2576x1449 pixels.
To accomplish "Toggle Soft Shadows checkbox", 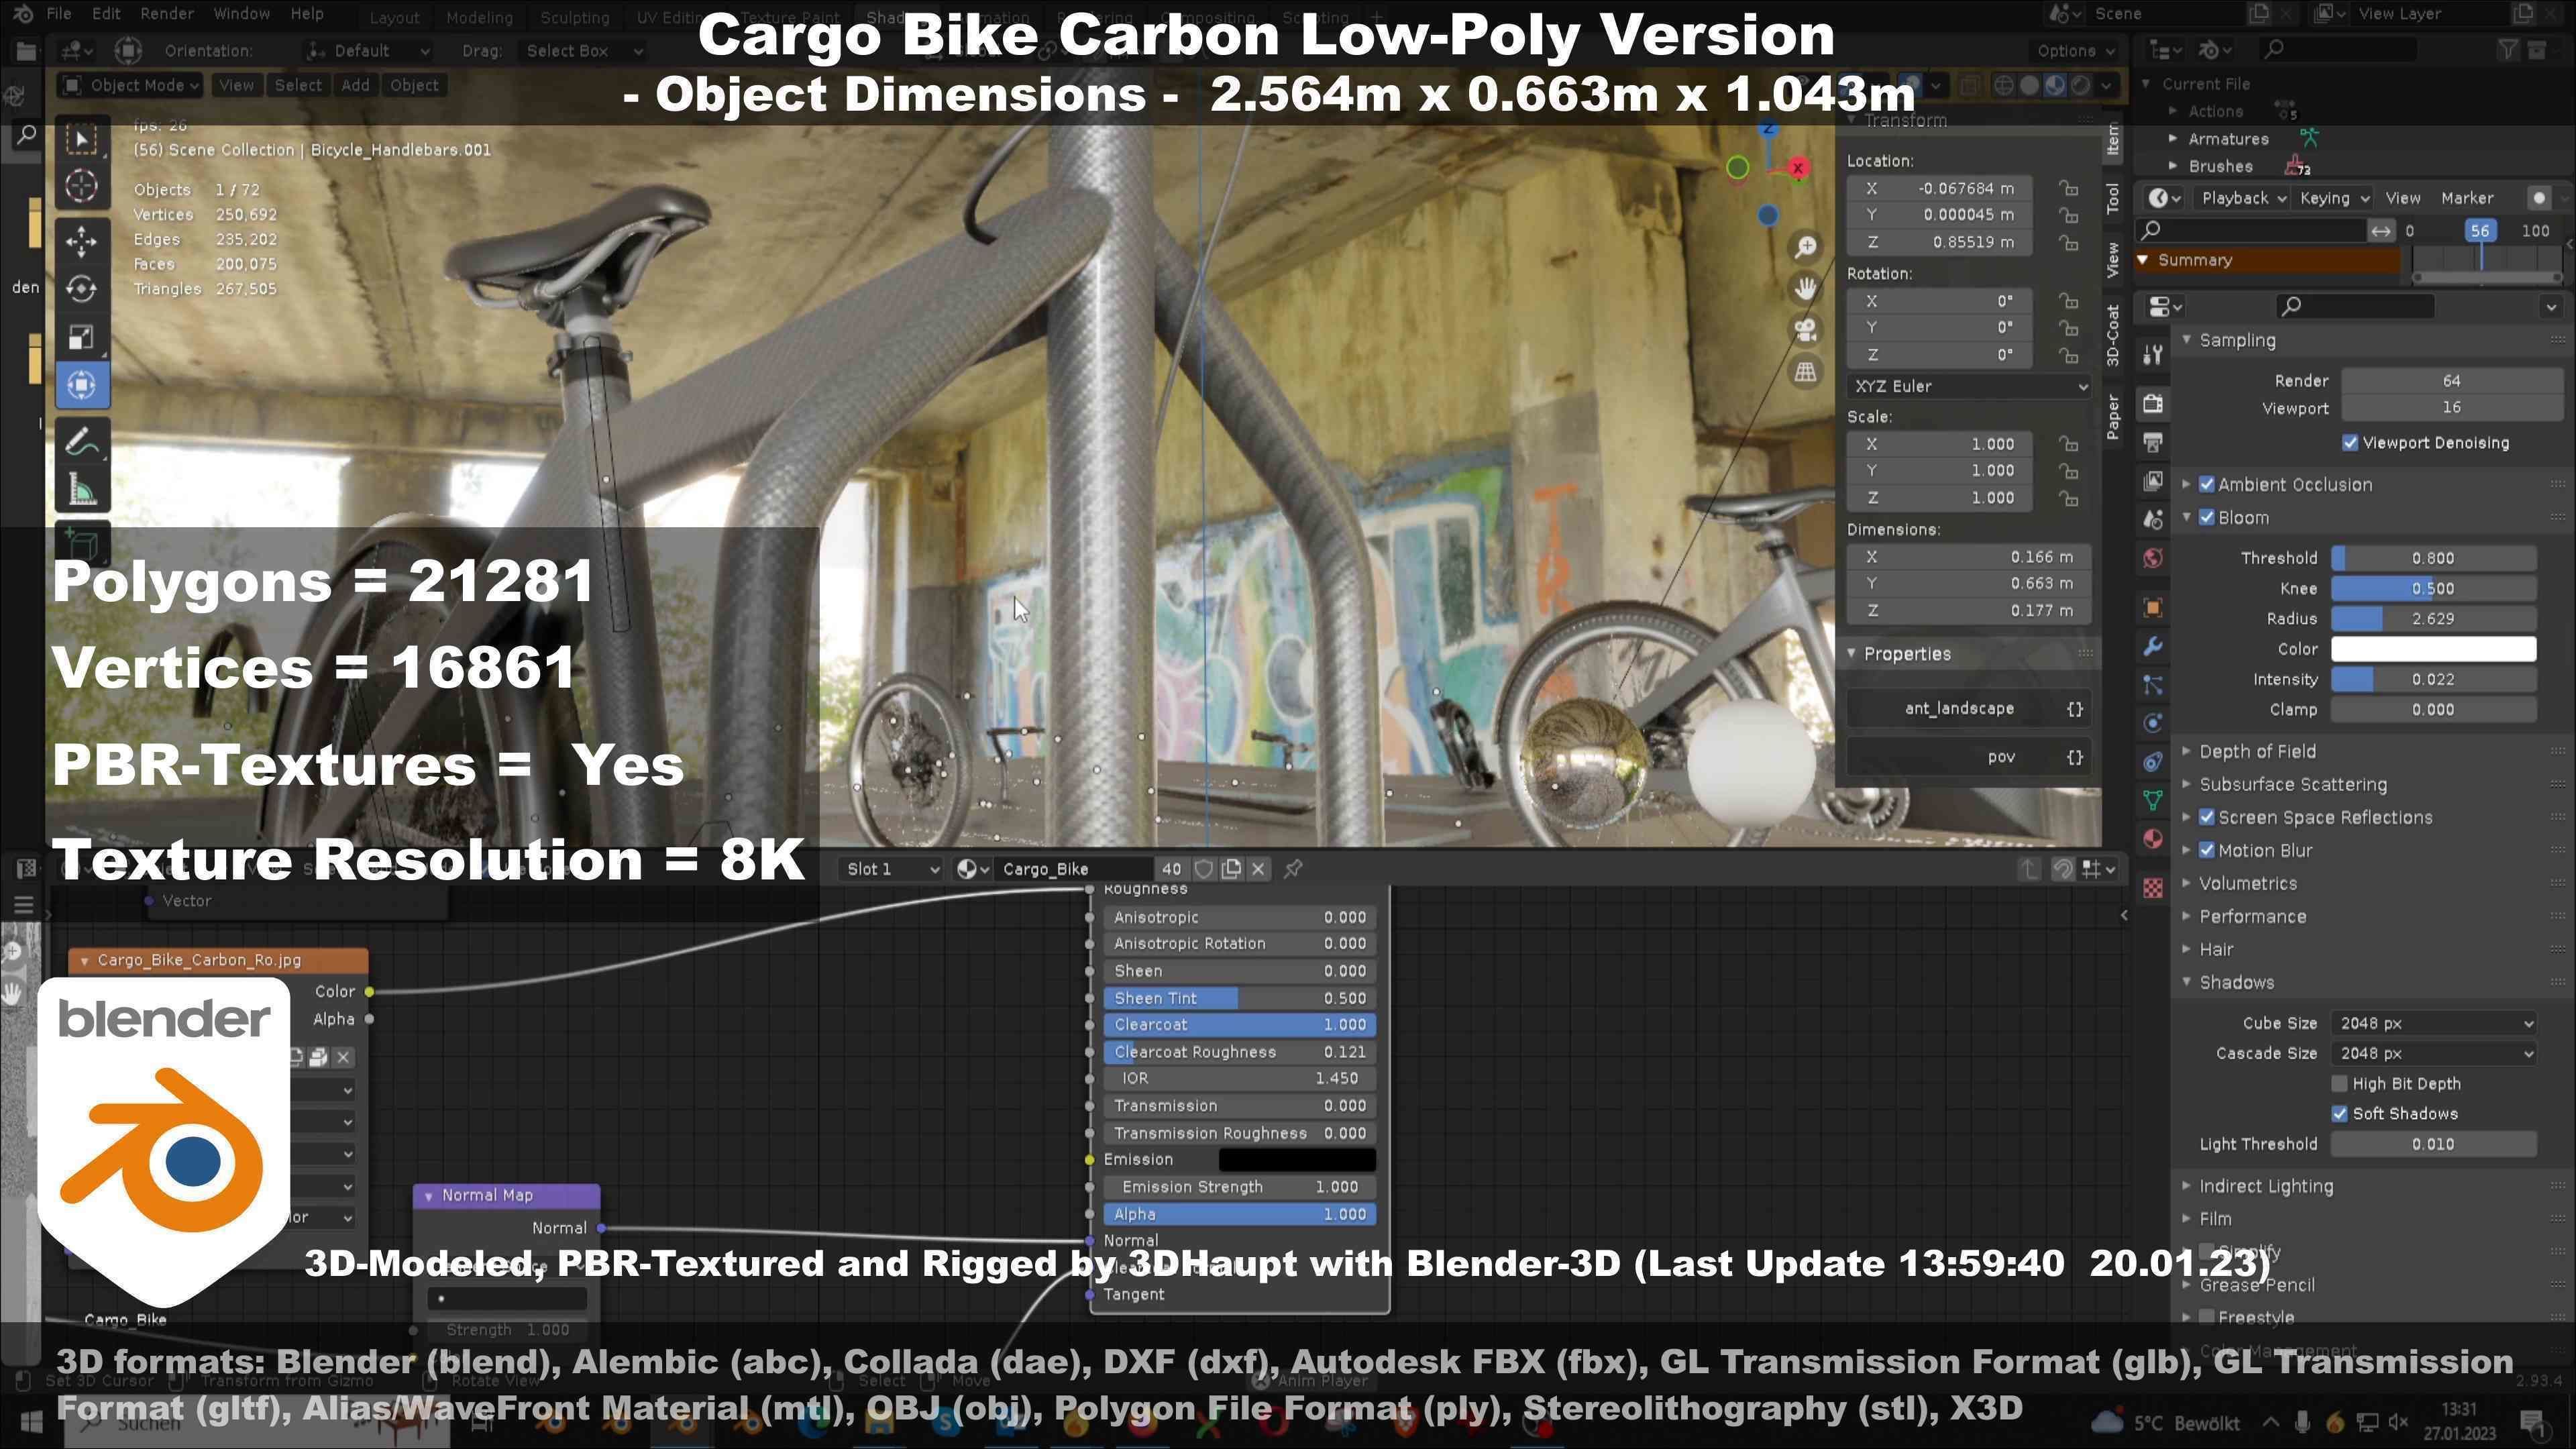I will click(x=2340, y=1114).
